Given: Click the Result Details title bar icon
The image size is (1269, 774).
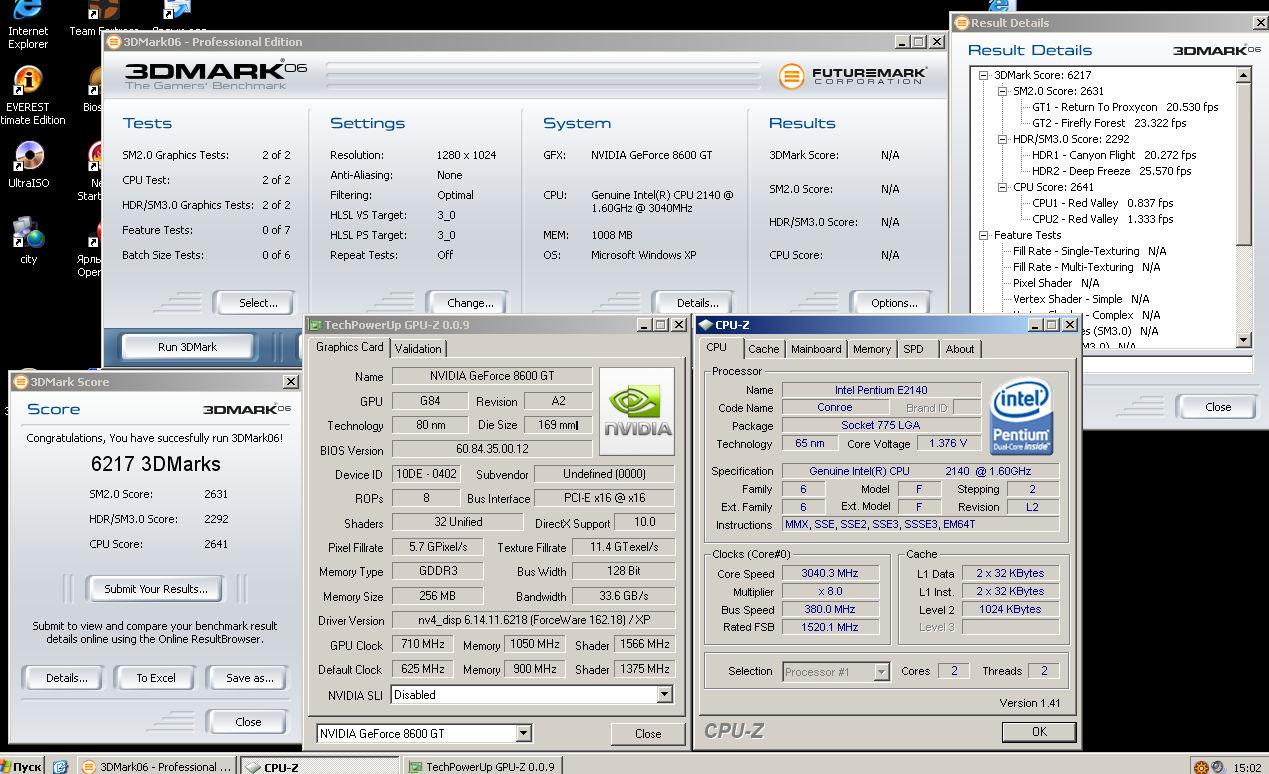Looking at the screenshot, I should click(x=961, y=22).
